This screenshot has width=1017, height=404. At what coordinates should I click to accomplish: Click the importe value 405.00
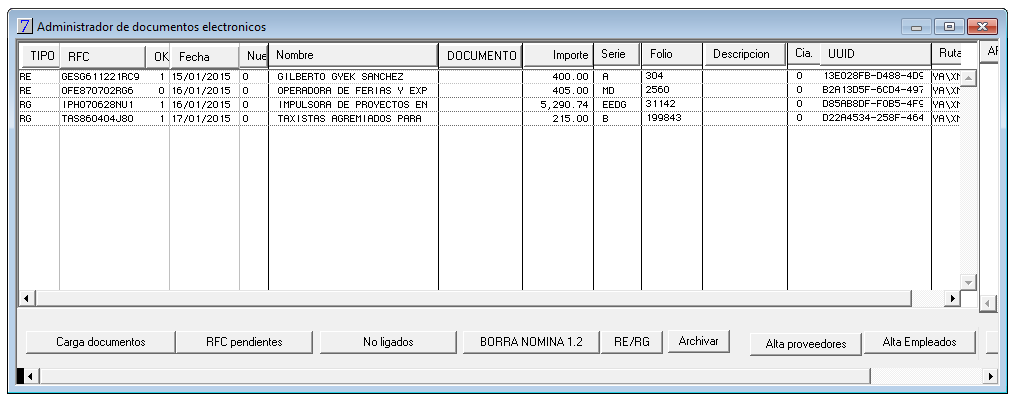(x=570, y=90)
